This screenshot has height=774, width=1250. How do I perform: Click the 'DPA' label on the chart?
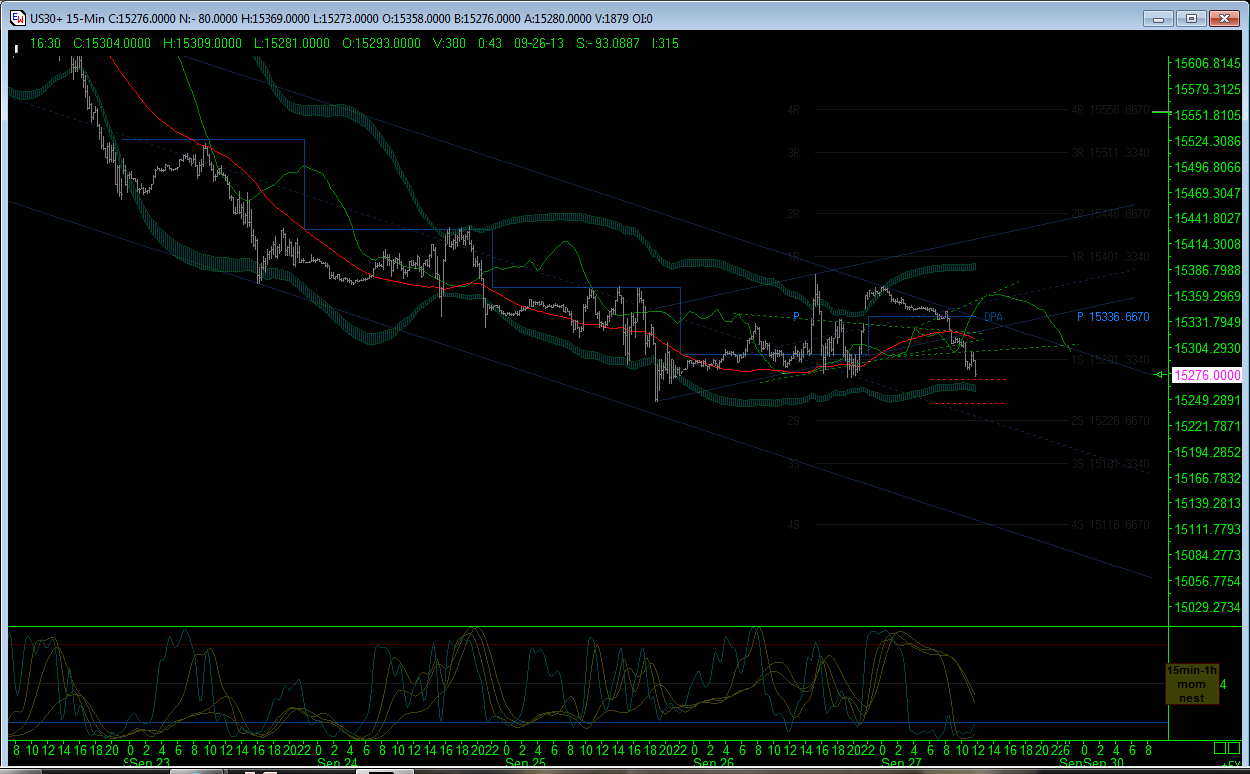click(x=993, y=317)
